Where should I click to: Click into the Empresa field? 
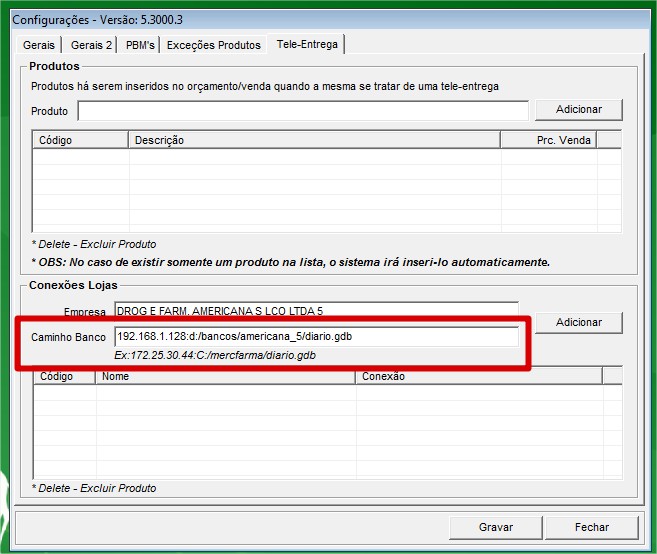316,311
